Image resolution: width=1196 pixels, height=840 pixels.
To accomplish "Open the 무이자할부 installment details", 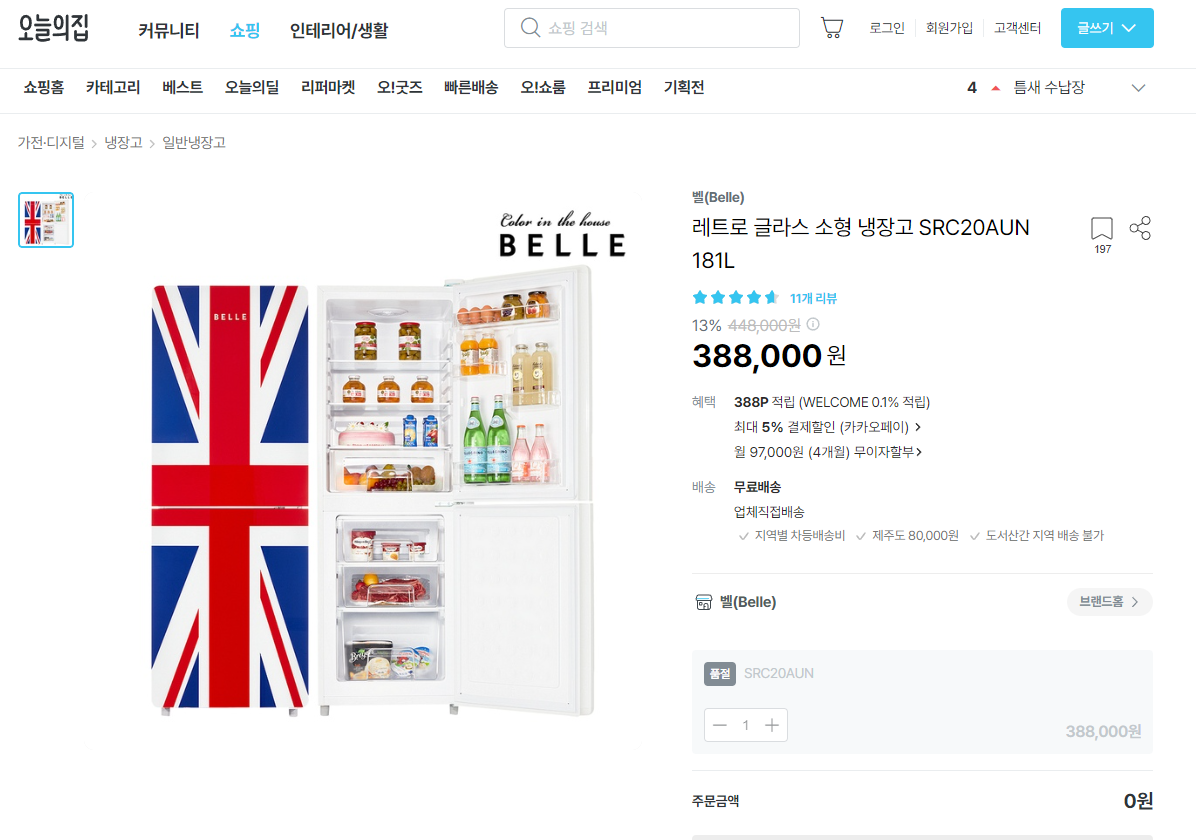I will (828, 452).
